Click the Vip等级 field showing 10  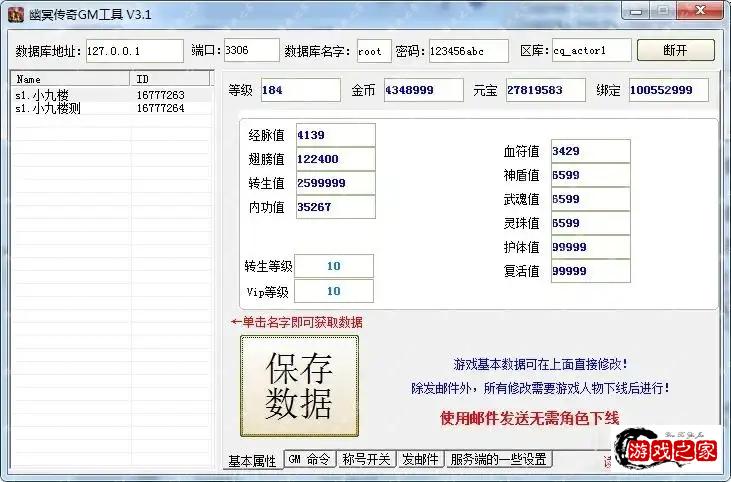coord(334,291)
